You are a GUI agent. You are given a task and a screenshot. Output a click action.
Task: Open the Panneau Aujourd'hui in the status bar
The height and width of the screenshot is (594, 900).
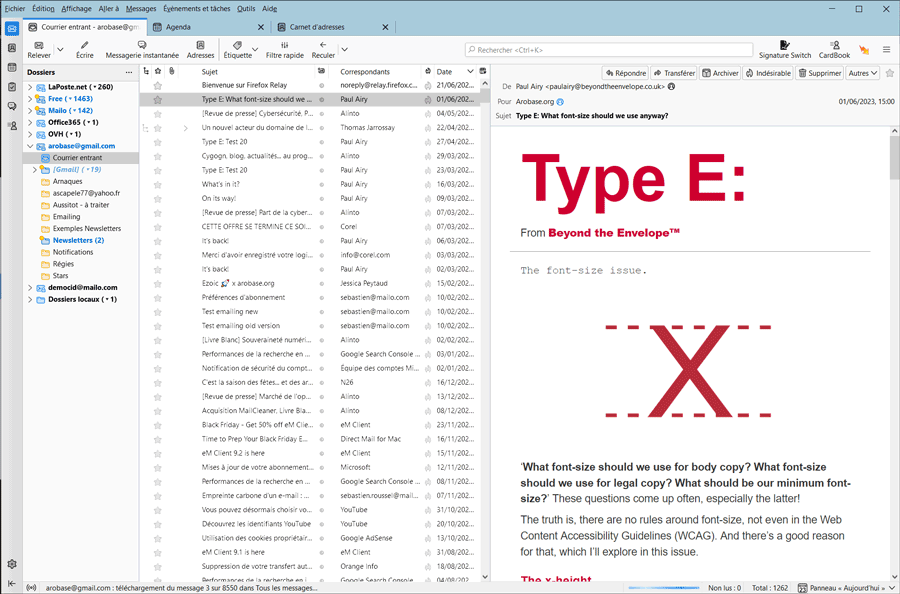coord(847,588)
